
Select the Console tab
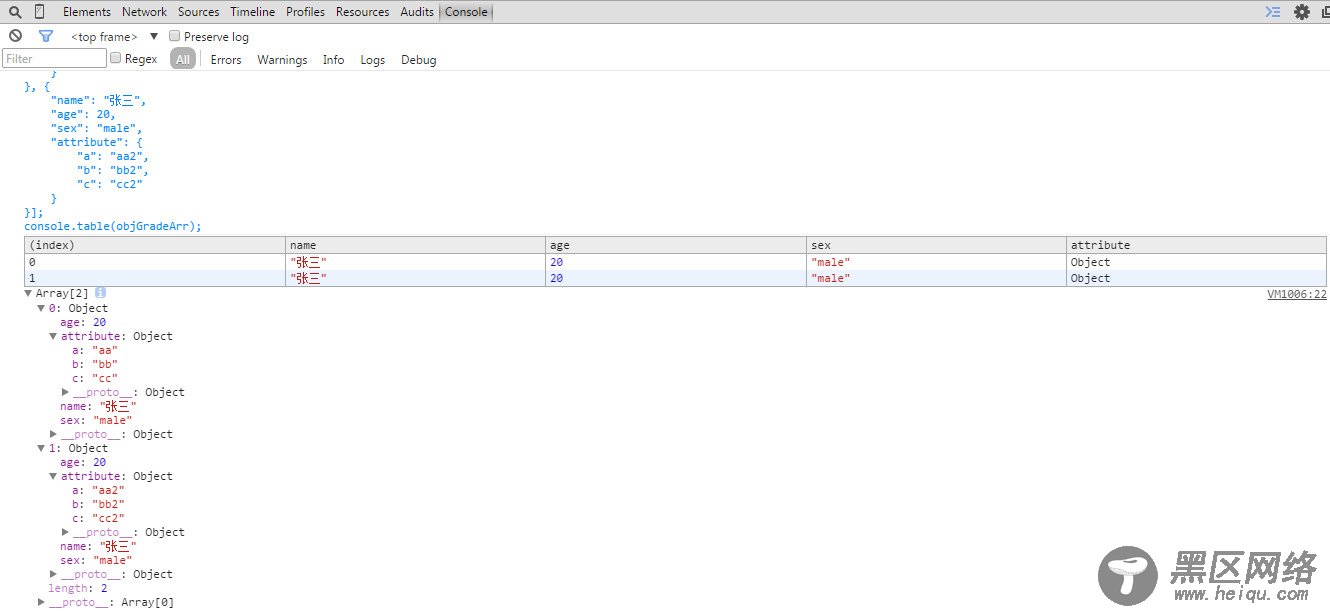pos(467,12)
